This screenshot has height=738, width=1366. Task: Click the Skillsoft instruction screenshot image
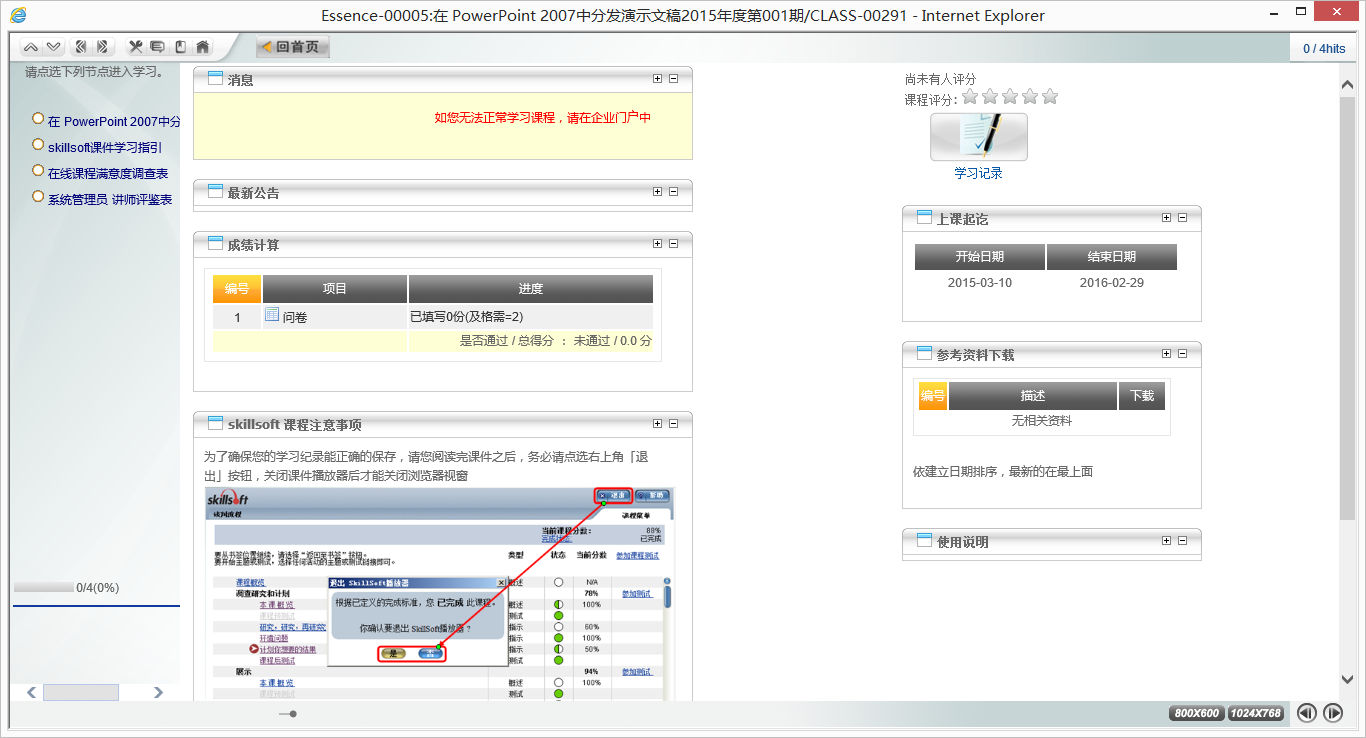(x=439, y=594)
